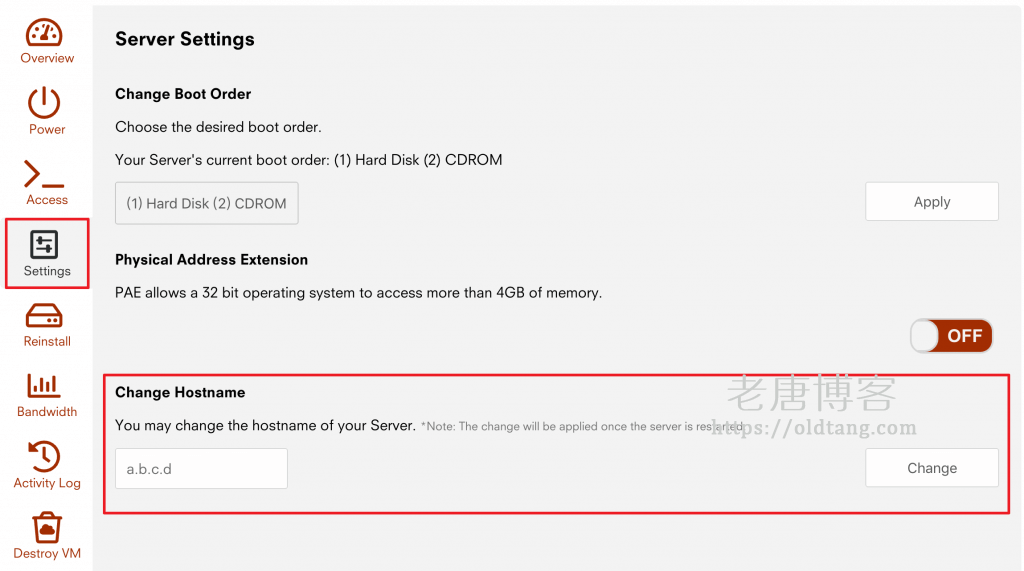Click the Reinstall disk drive icon

click(45, 316)
